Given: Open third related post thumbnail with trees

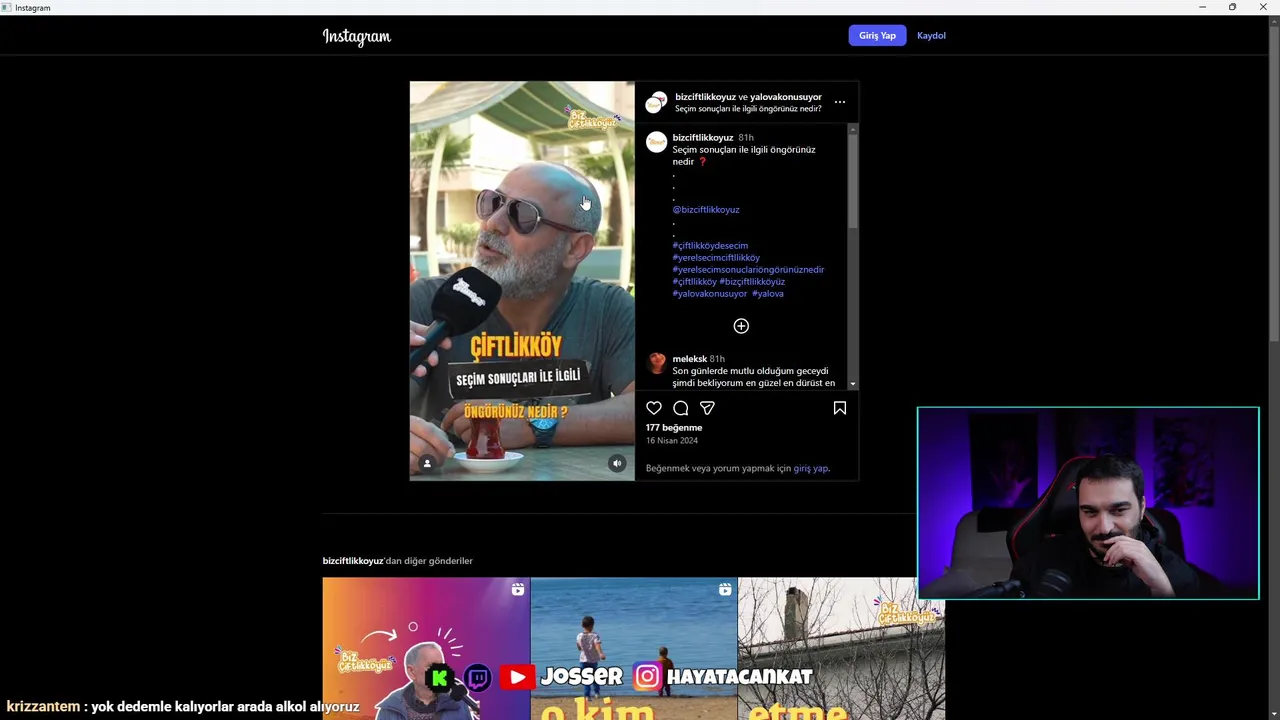Looking at the screenshot, I should pos(841,648).
